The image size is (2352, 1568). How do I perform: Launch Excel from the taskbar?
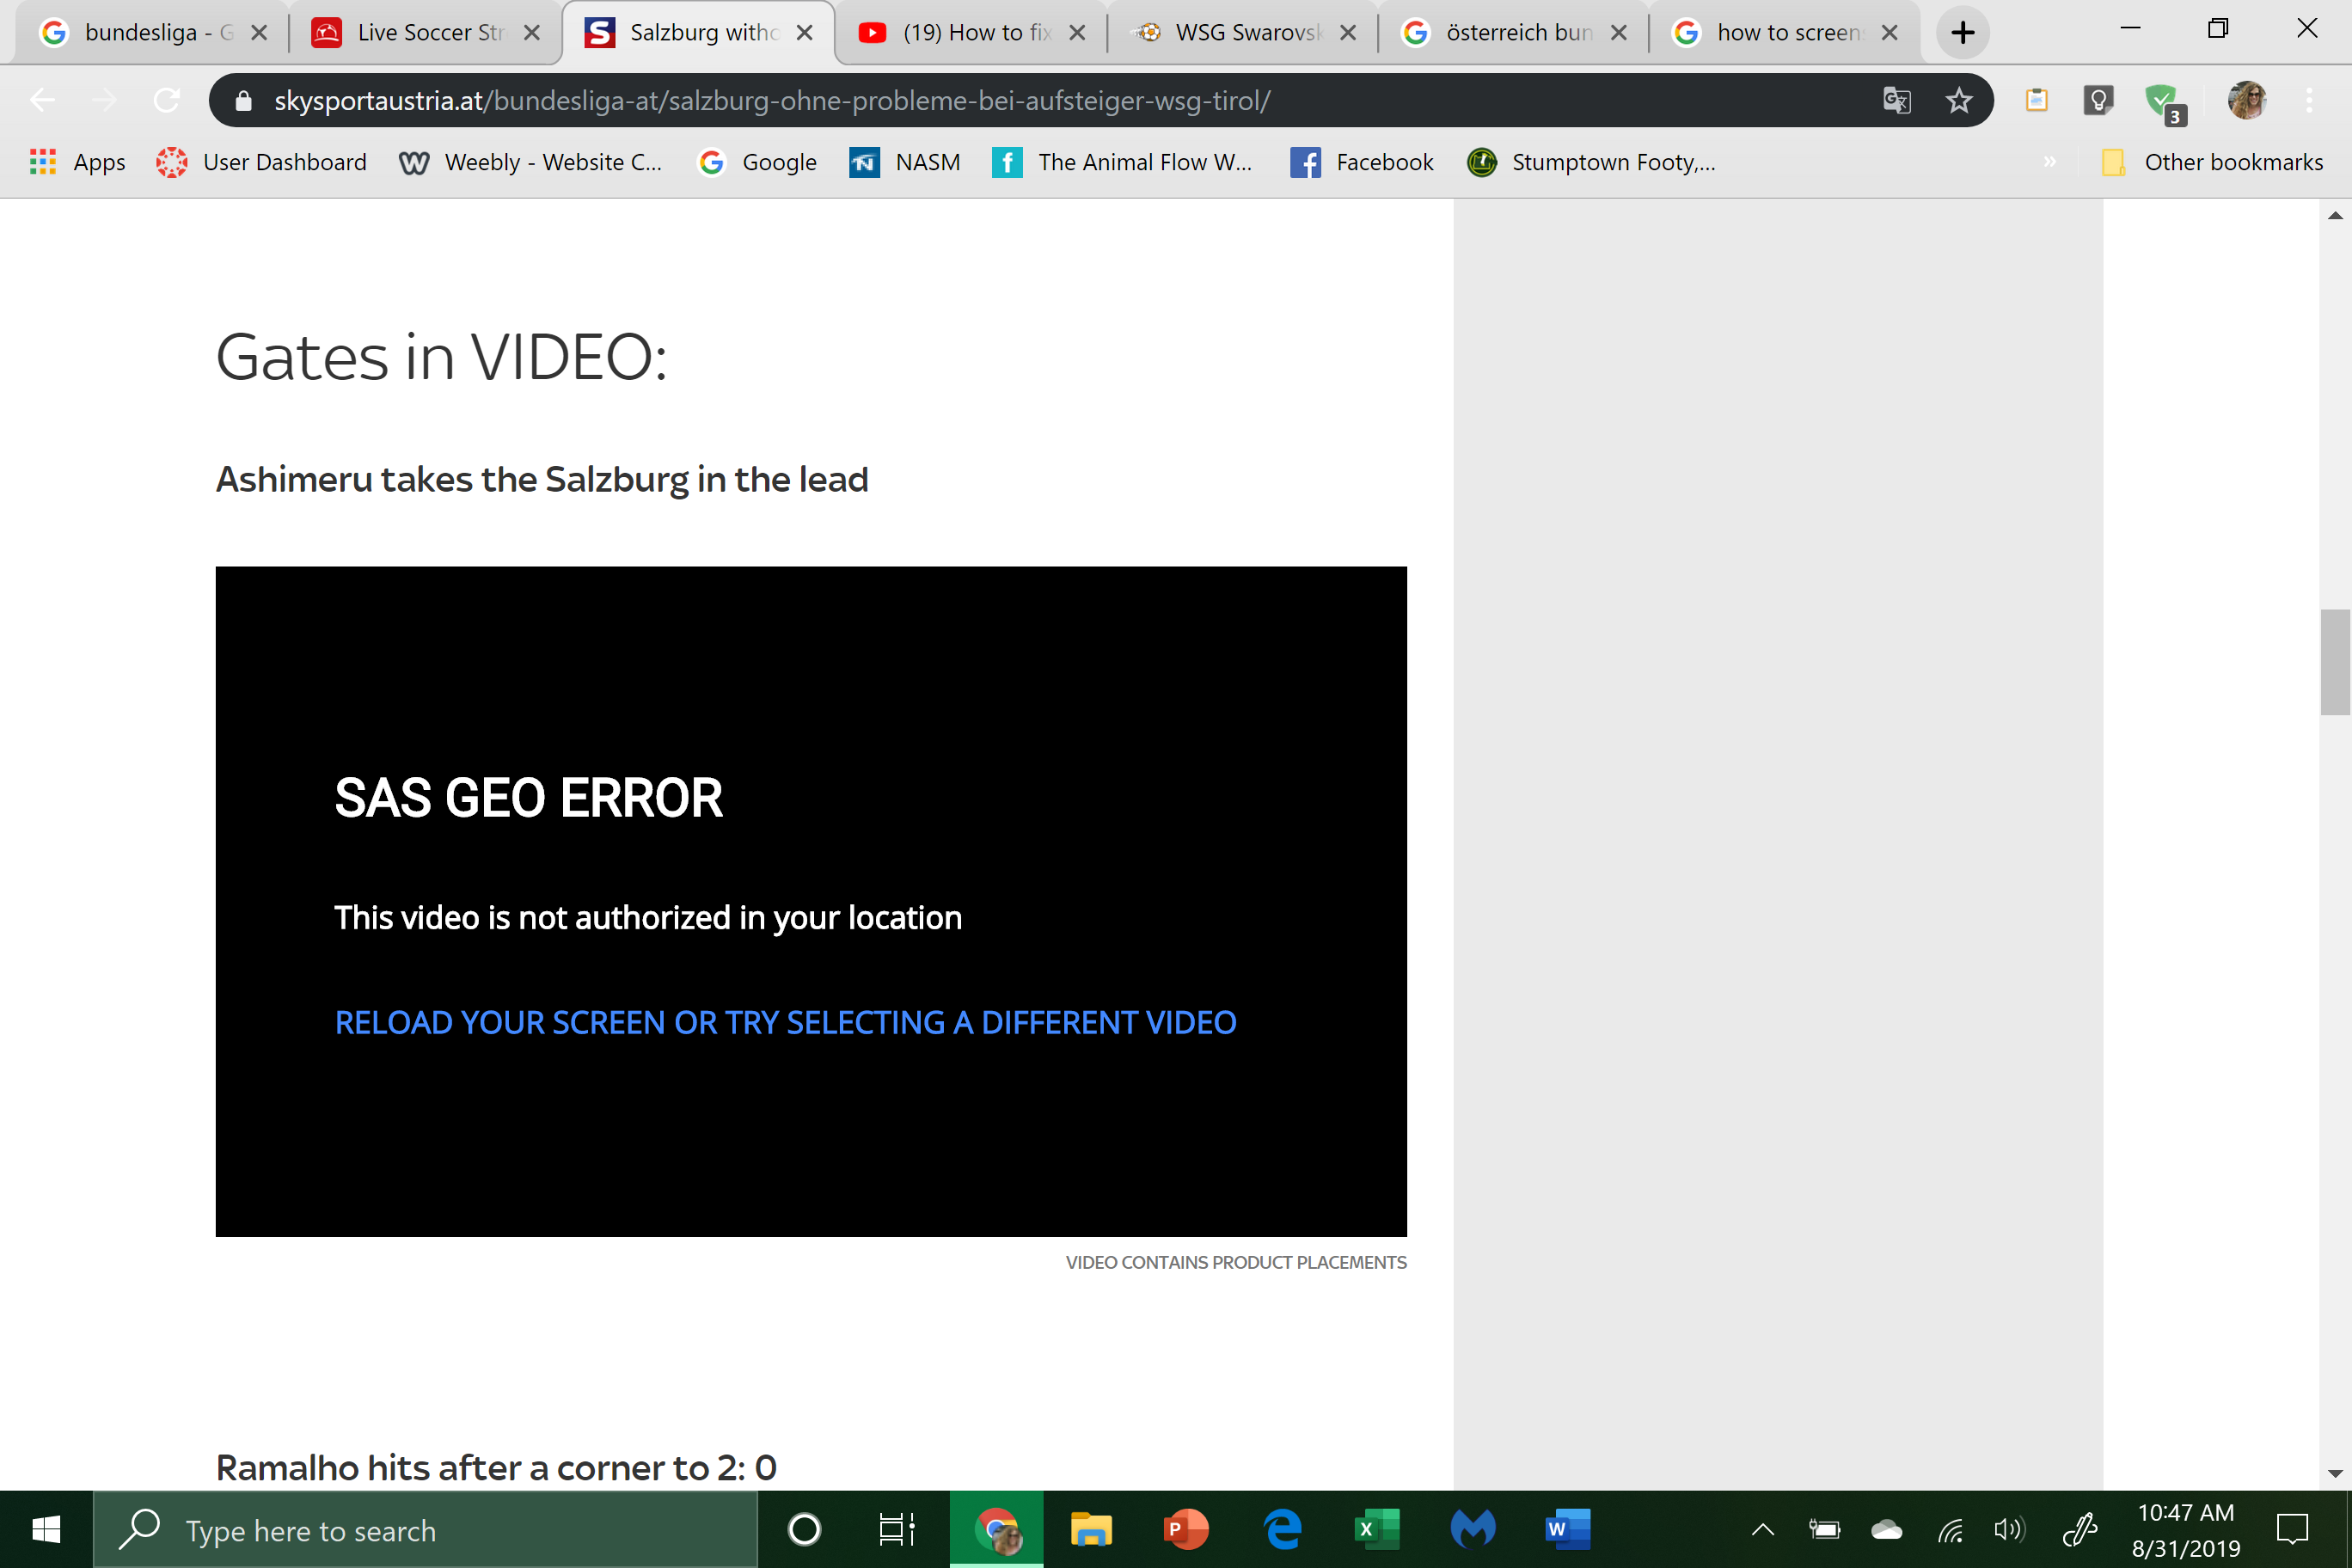click(x=1377, y=1529)
